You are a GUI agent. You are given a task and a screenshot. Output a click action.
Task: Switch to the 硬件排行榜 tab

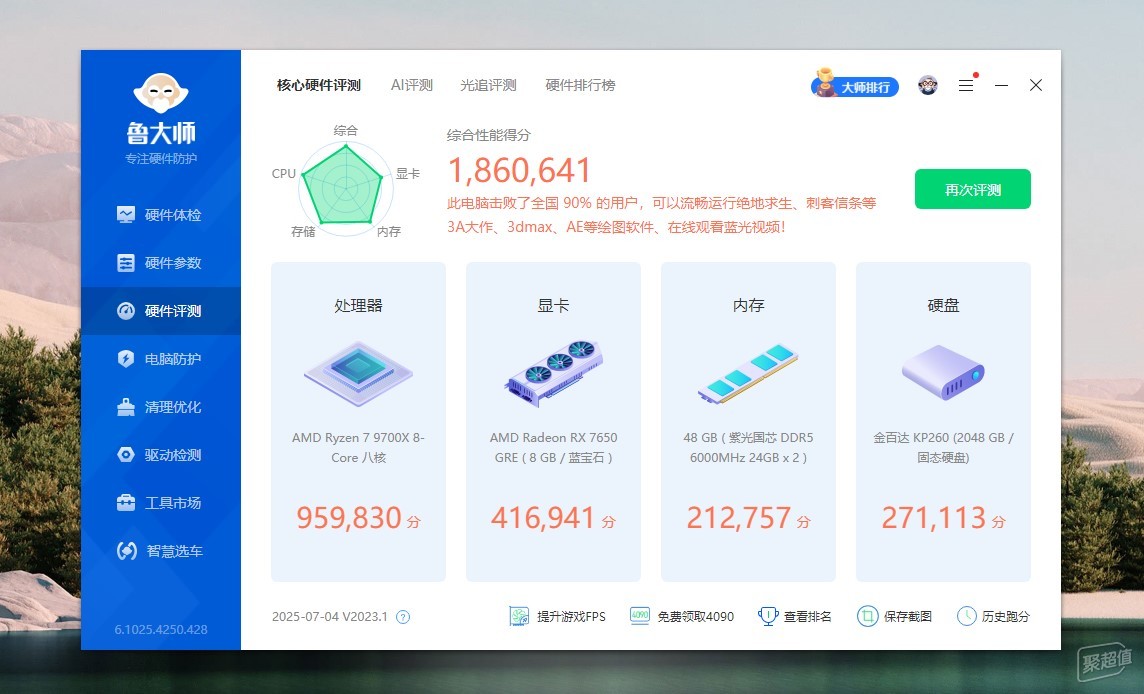[x=580, y=85]
